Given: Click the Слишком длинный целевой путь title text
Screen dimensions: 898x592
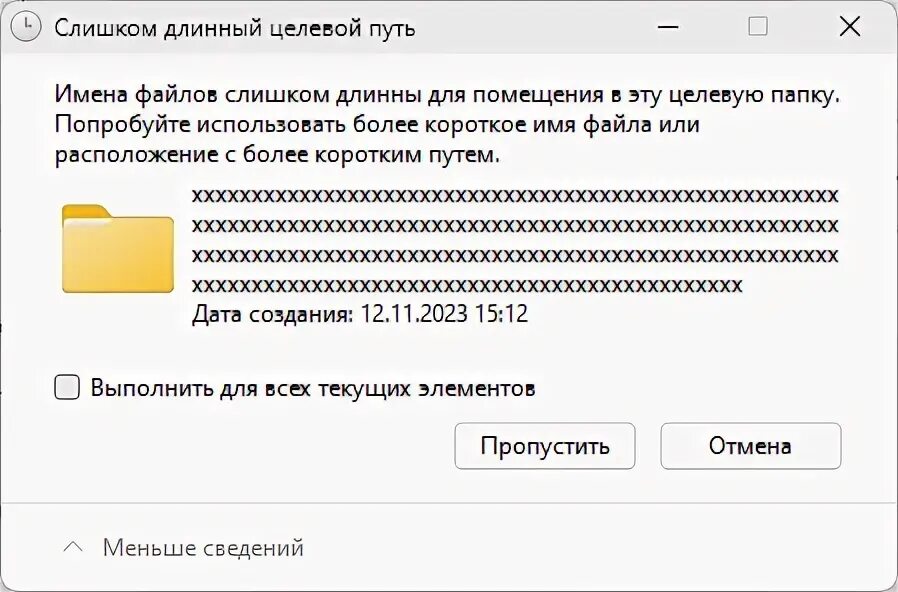Looking at the screenshot, I should [x=235, y=28].
